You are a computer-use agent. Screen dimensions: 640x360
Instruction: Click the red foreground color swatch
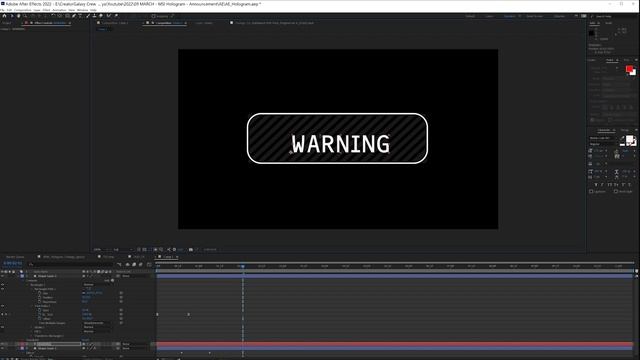coord(629,69)
